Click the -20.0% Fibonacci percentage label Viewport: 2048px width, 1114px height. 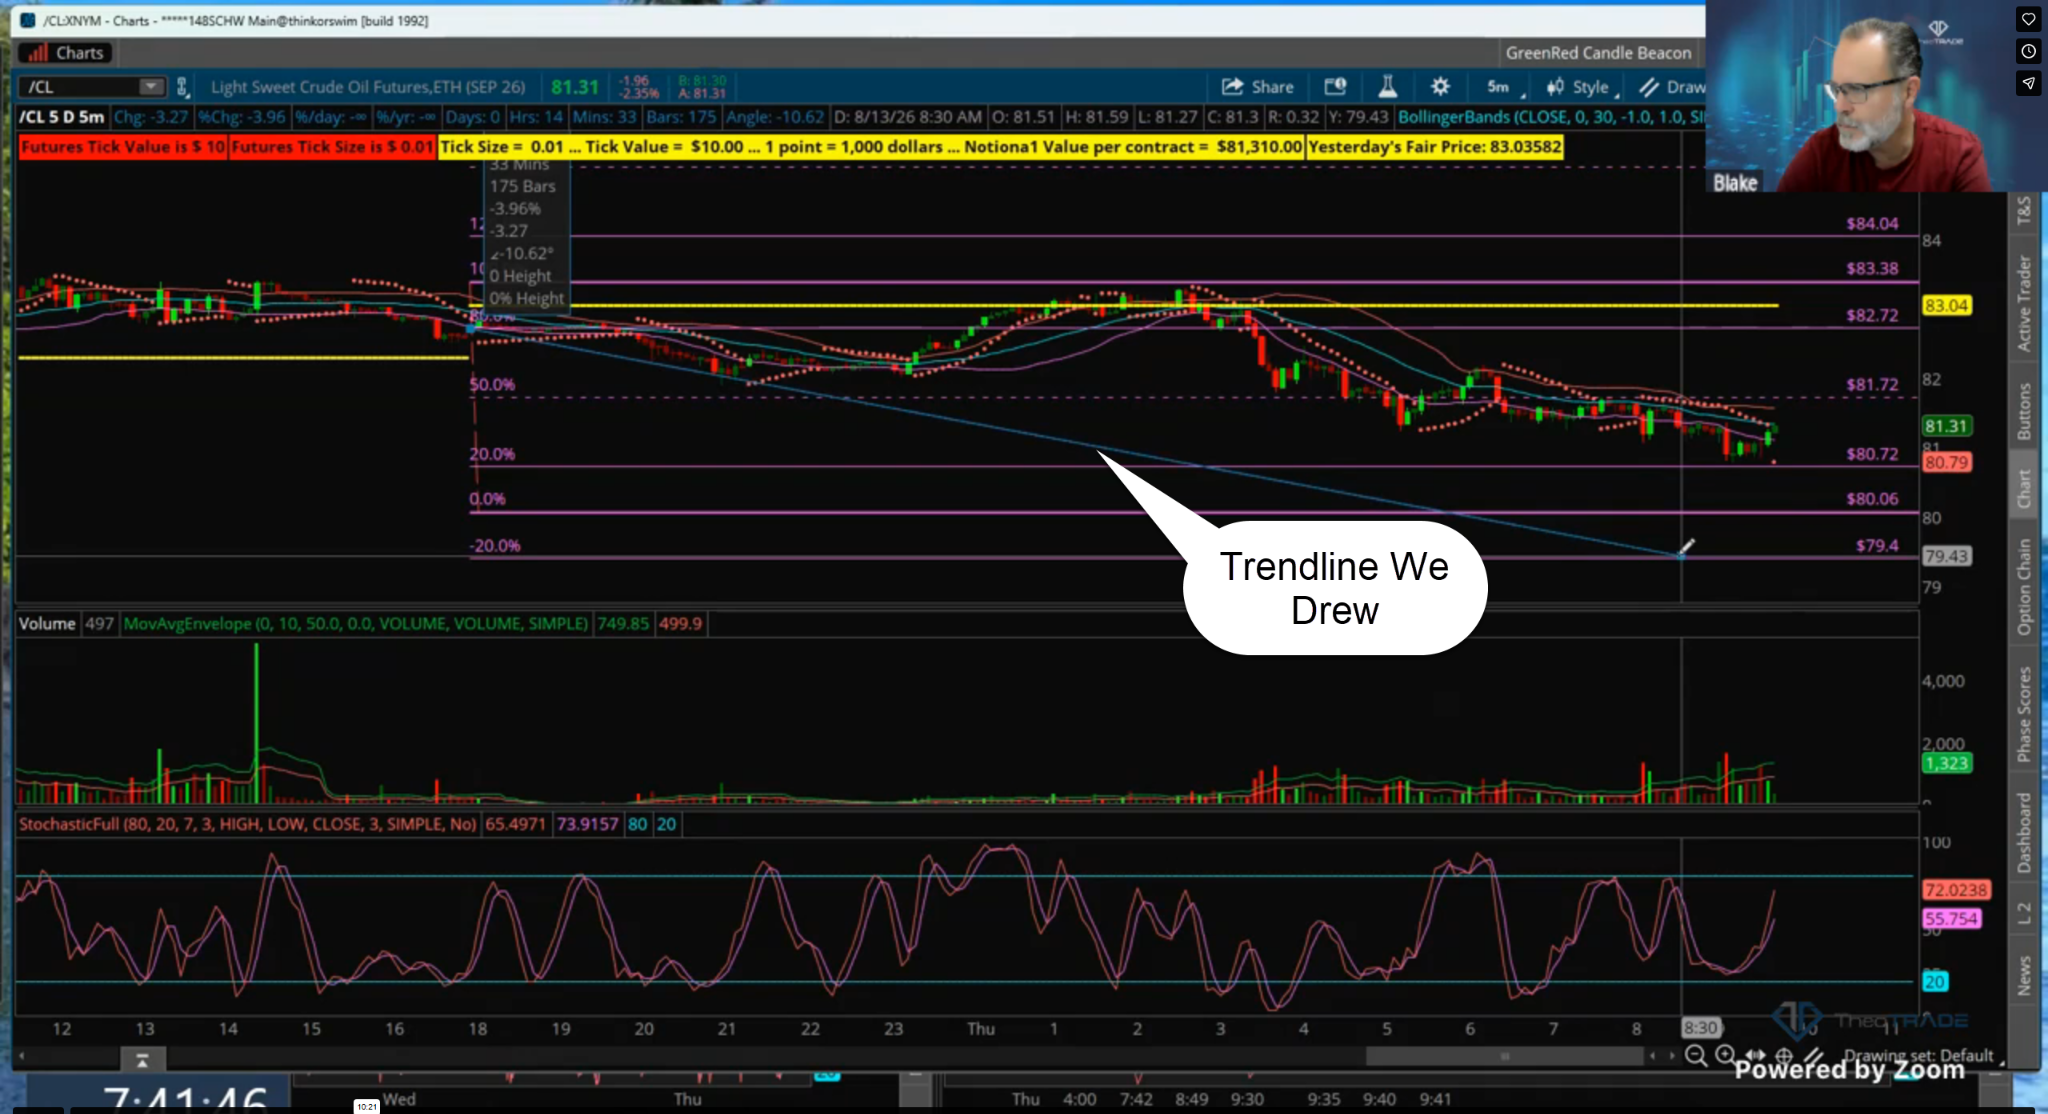click(495, 546)
